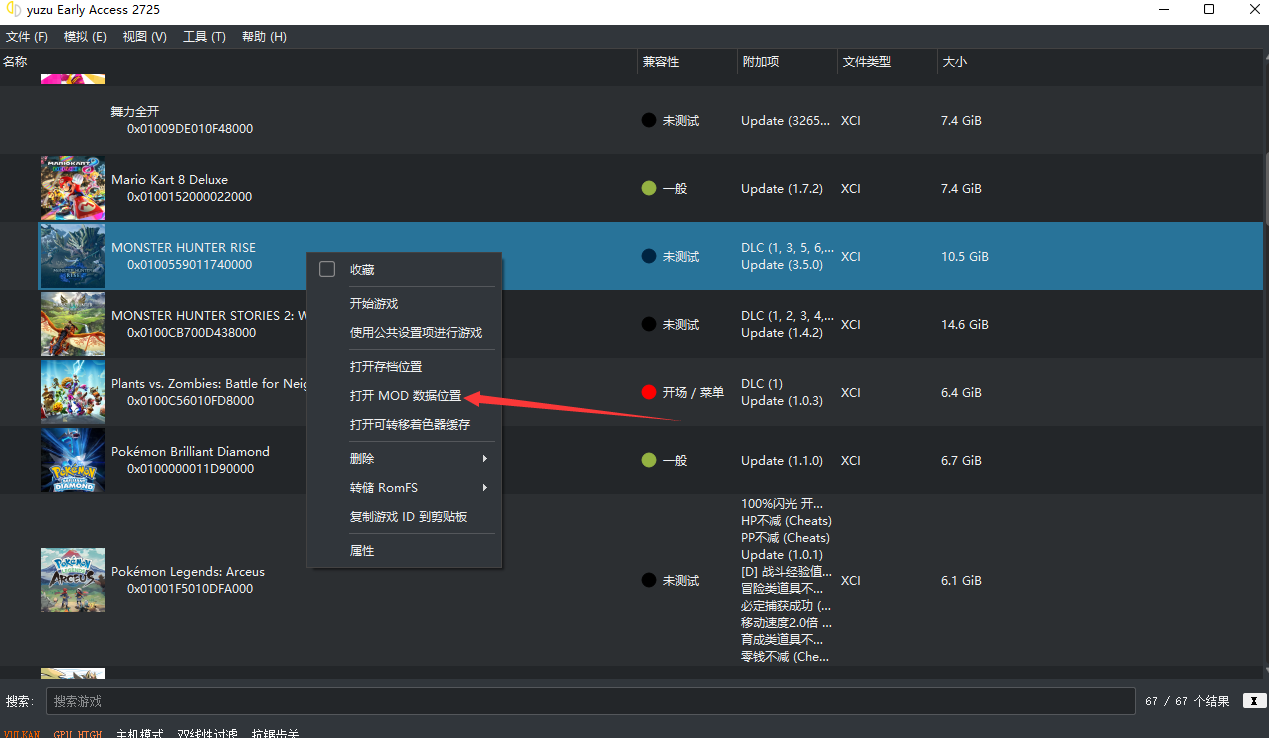Toggle the 双线性过滤 filter indicator

(208, 733)
